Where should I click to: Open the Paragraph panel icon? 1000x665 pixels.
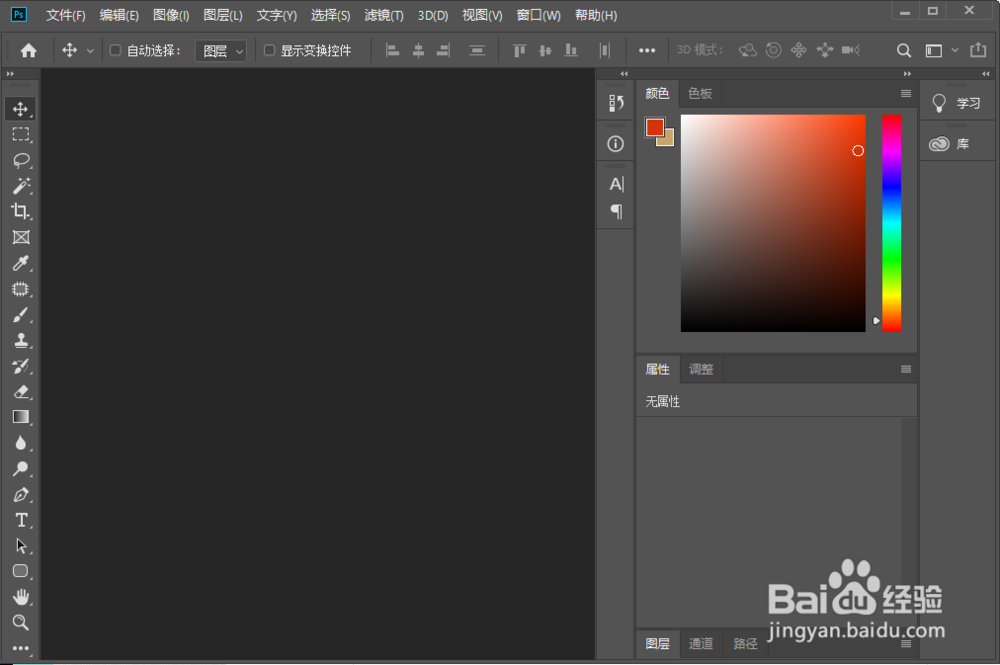(x=616, y=211)
